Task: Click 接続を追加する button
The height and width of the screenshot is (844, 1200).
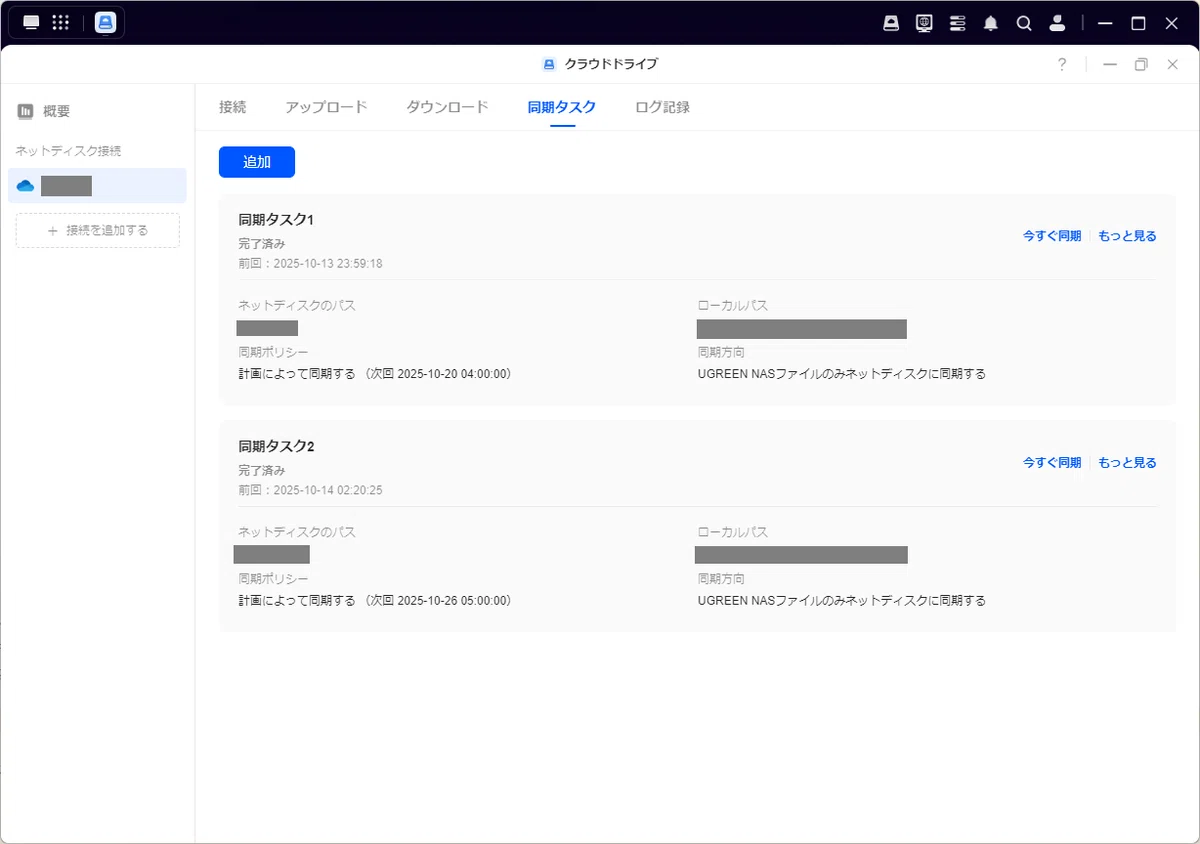Action: (x=98, y=230)
